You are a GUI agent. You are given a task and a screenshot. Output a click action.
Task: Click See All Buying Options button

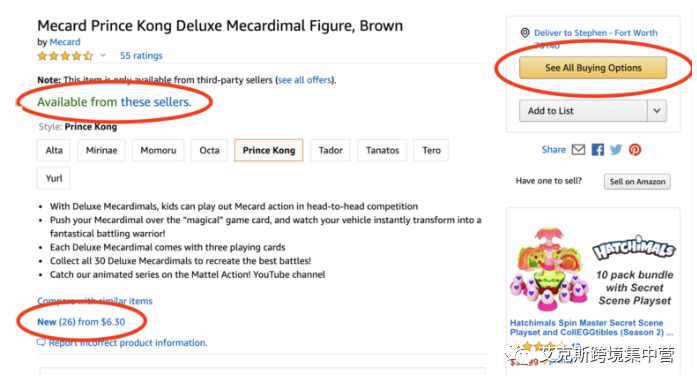tap(593, 68)
